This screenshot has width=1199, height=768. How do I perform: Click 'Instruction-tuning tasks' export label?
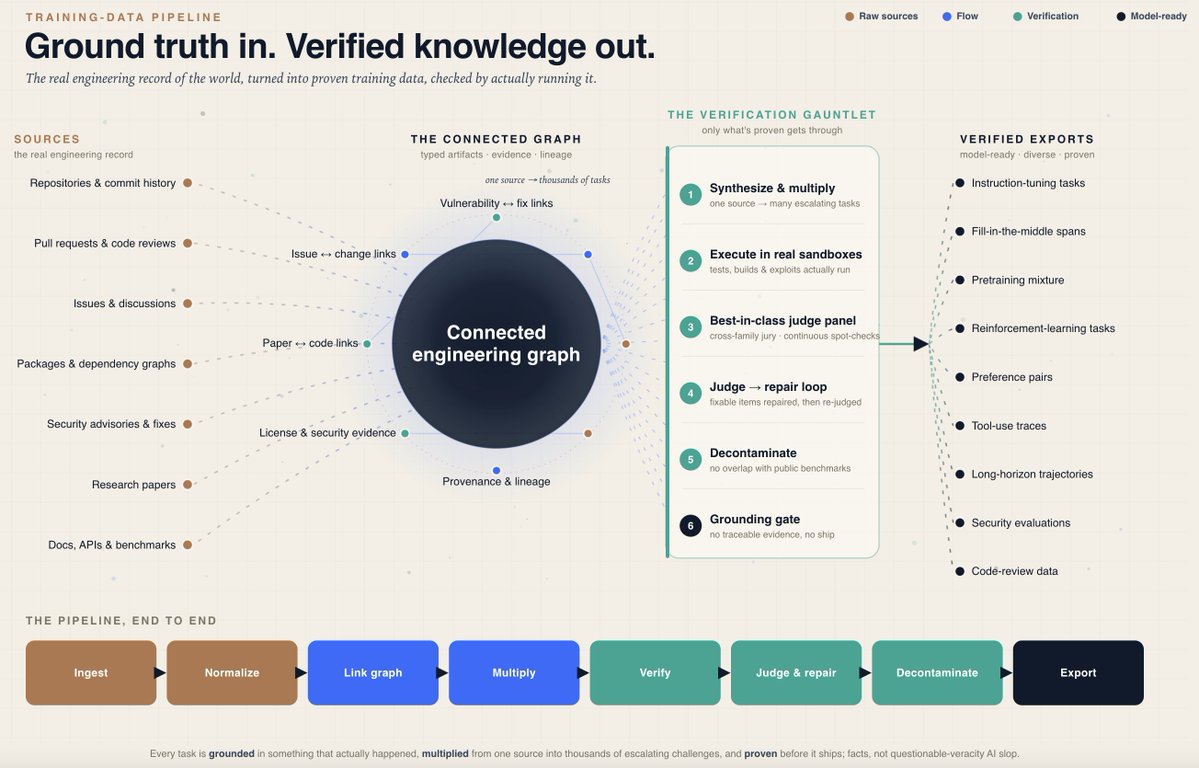point(1028,183)
